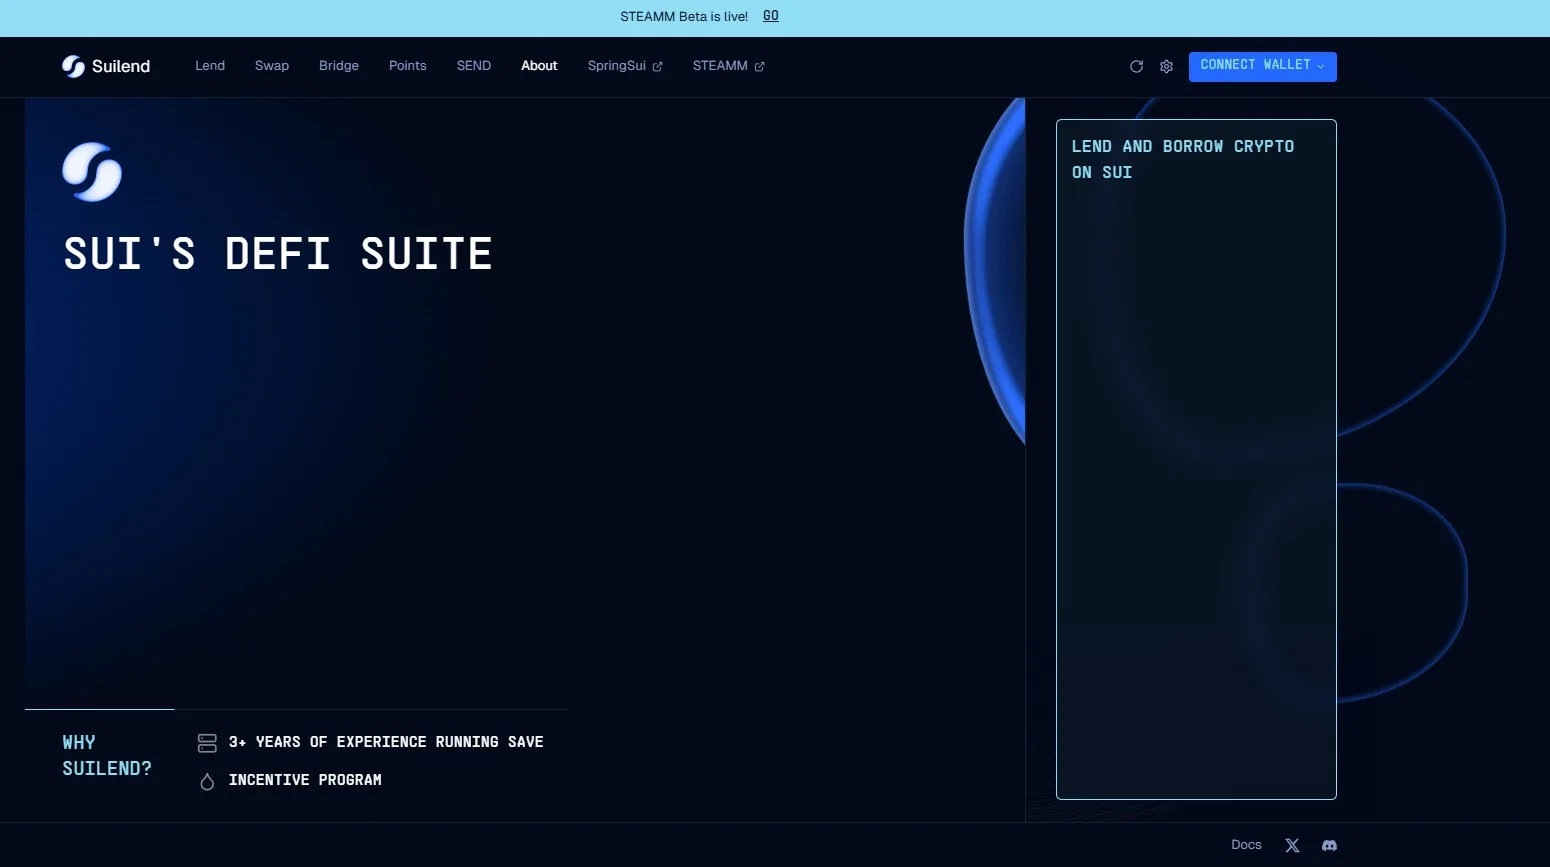Go to the Lend page
Screen dimensions: 1550x867
pos(210,66)
